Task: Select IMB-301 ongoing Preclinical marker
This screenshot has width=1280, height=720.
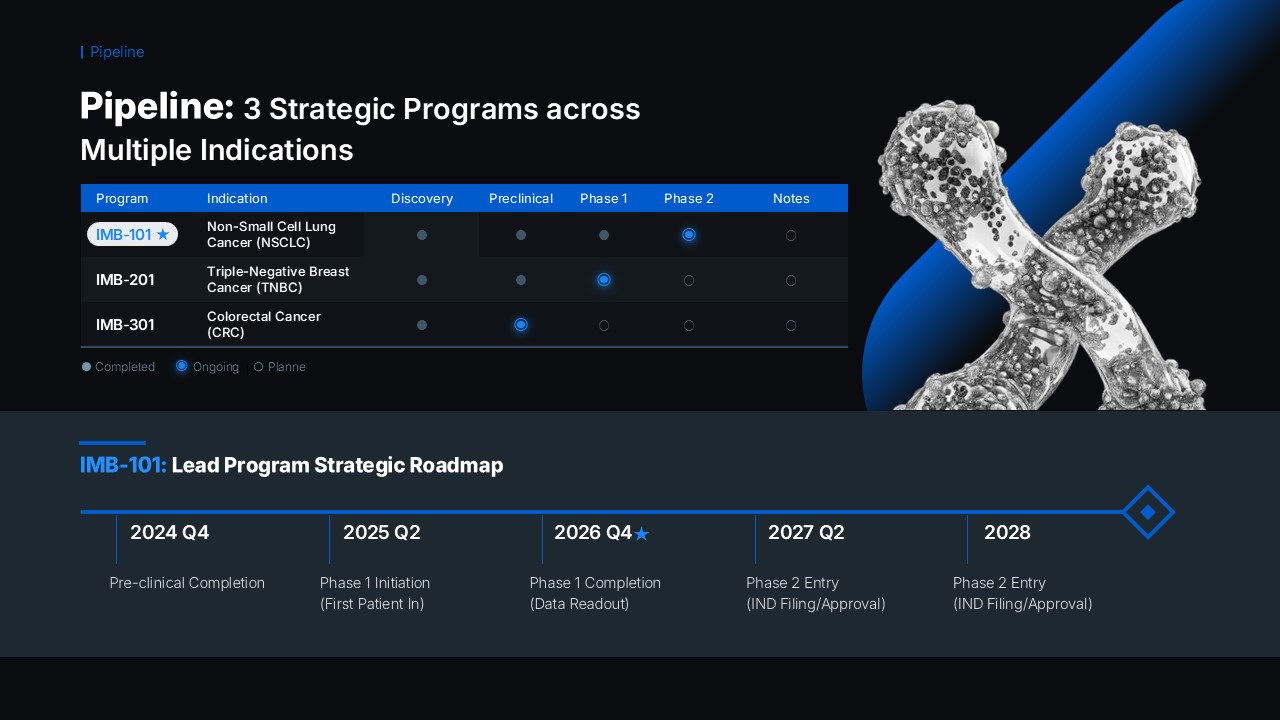Action: tap(521, 325)
